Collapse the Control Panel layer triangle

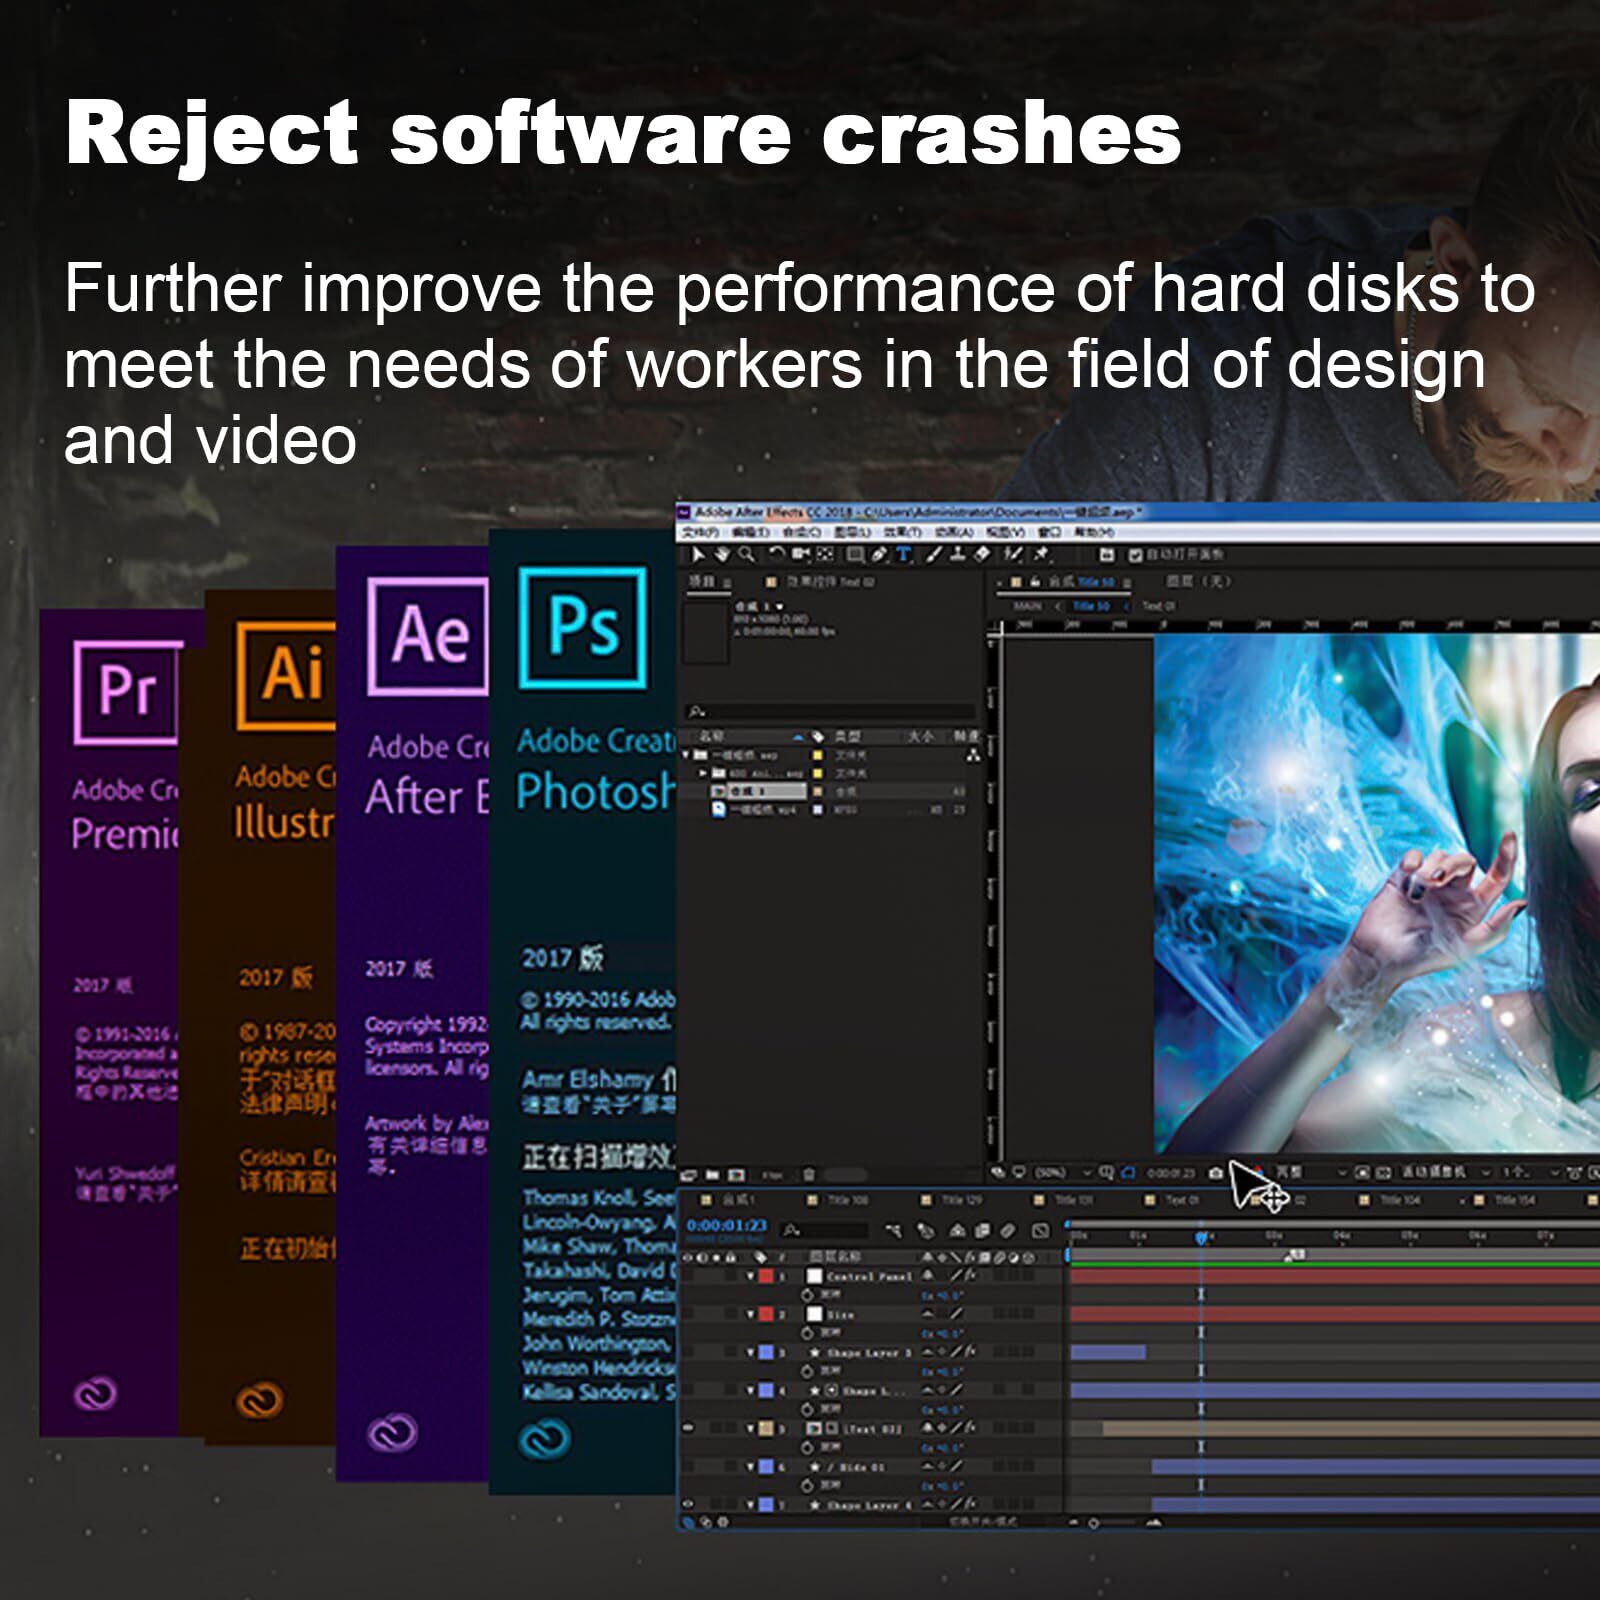tap(750, 1277)
